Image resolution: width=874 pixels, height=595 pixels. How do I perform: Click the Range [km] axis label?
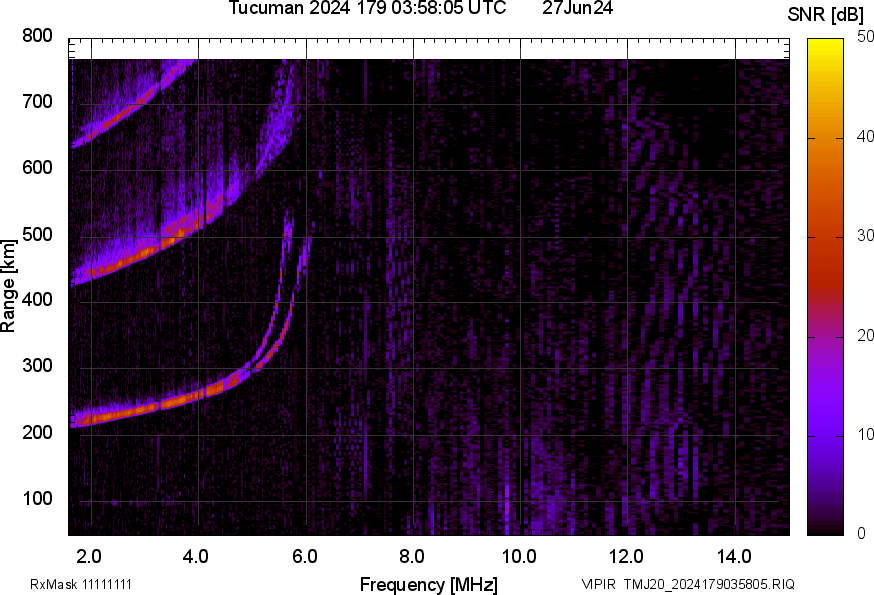pyautogui.click(x=9, y=285)
